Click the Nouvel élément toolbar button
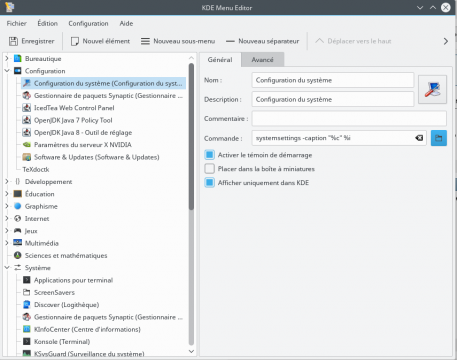This screenshot has width=457, height=360. [x=100, y=41]
